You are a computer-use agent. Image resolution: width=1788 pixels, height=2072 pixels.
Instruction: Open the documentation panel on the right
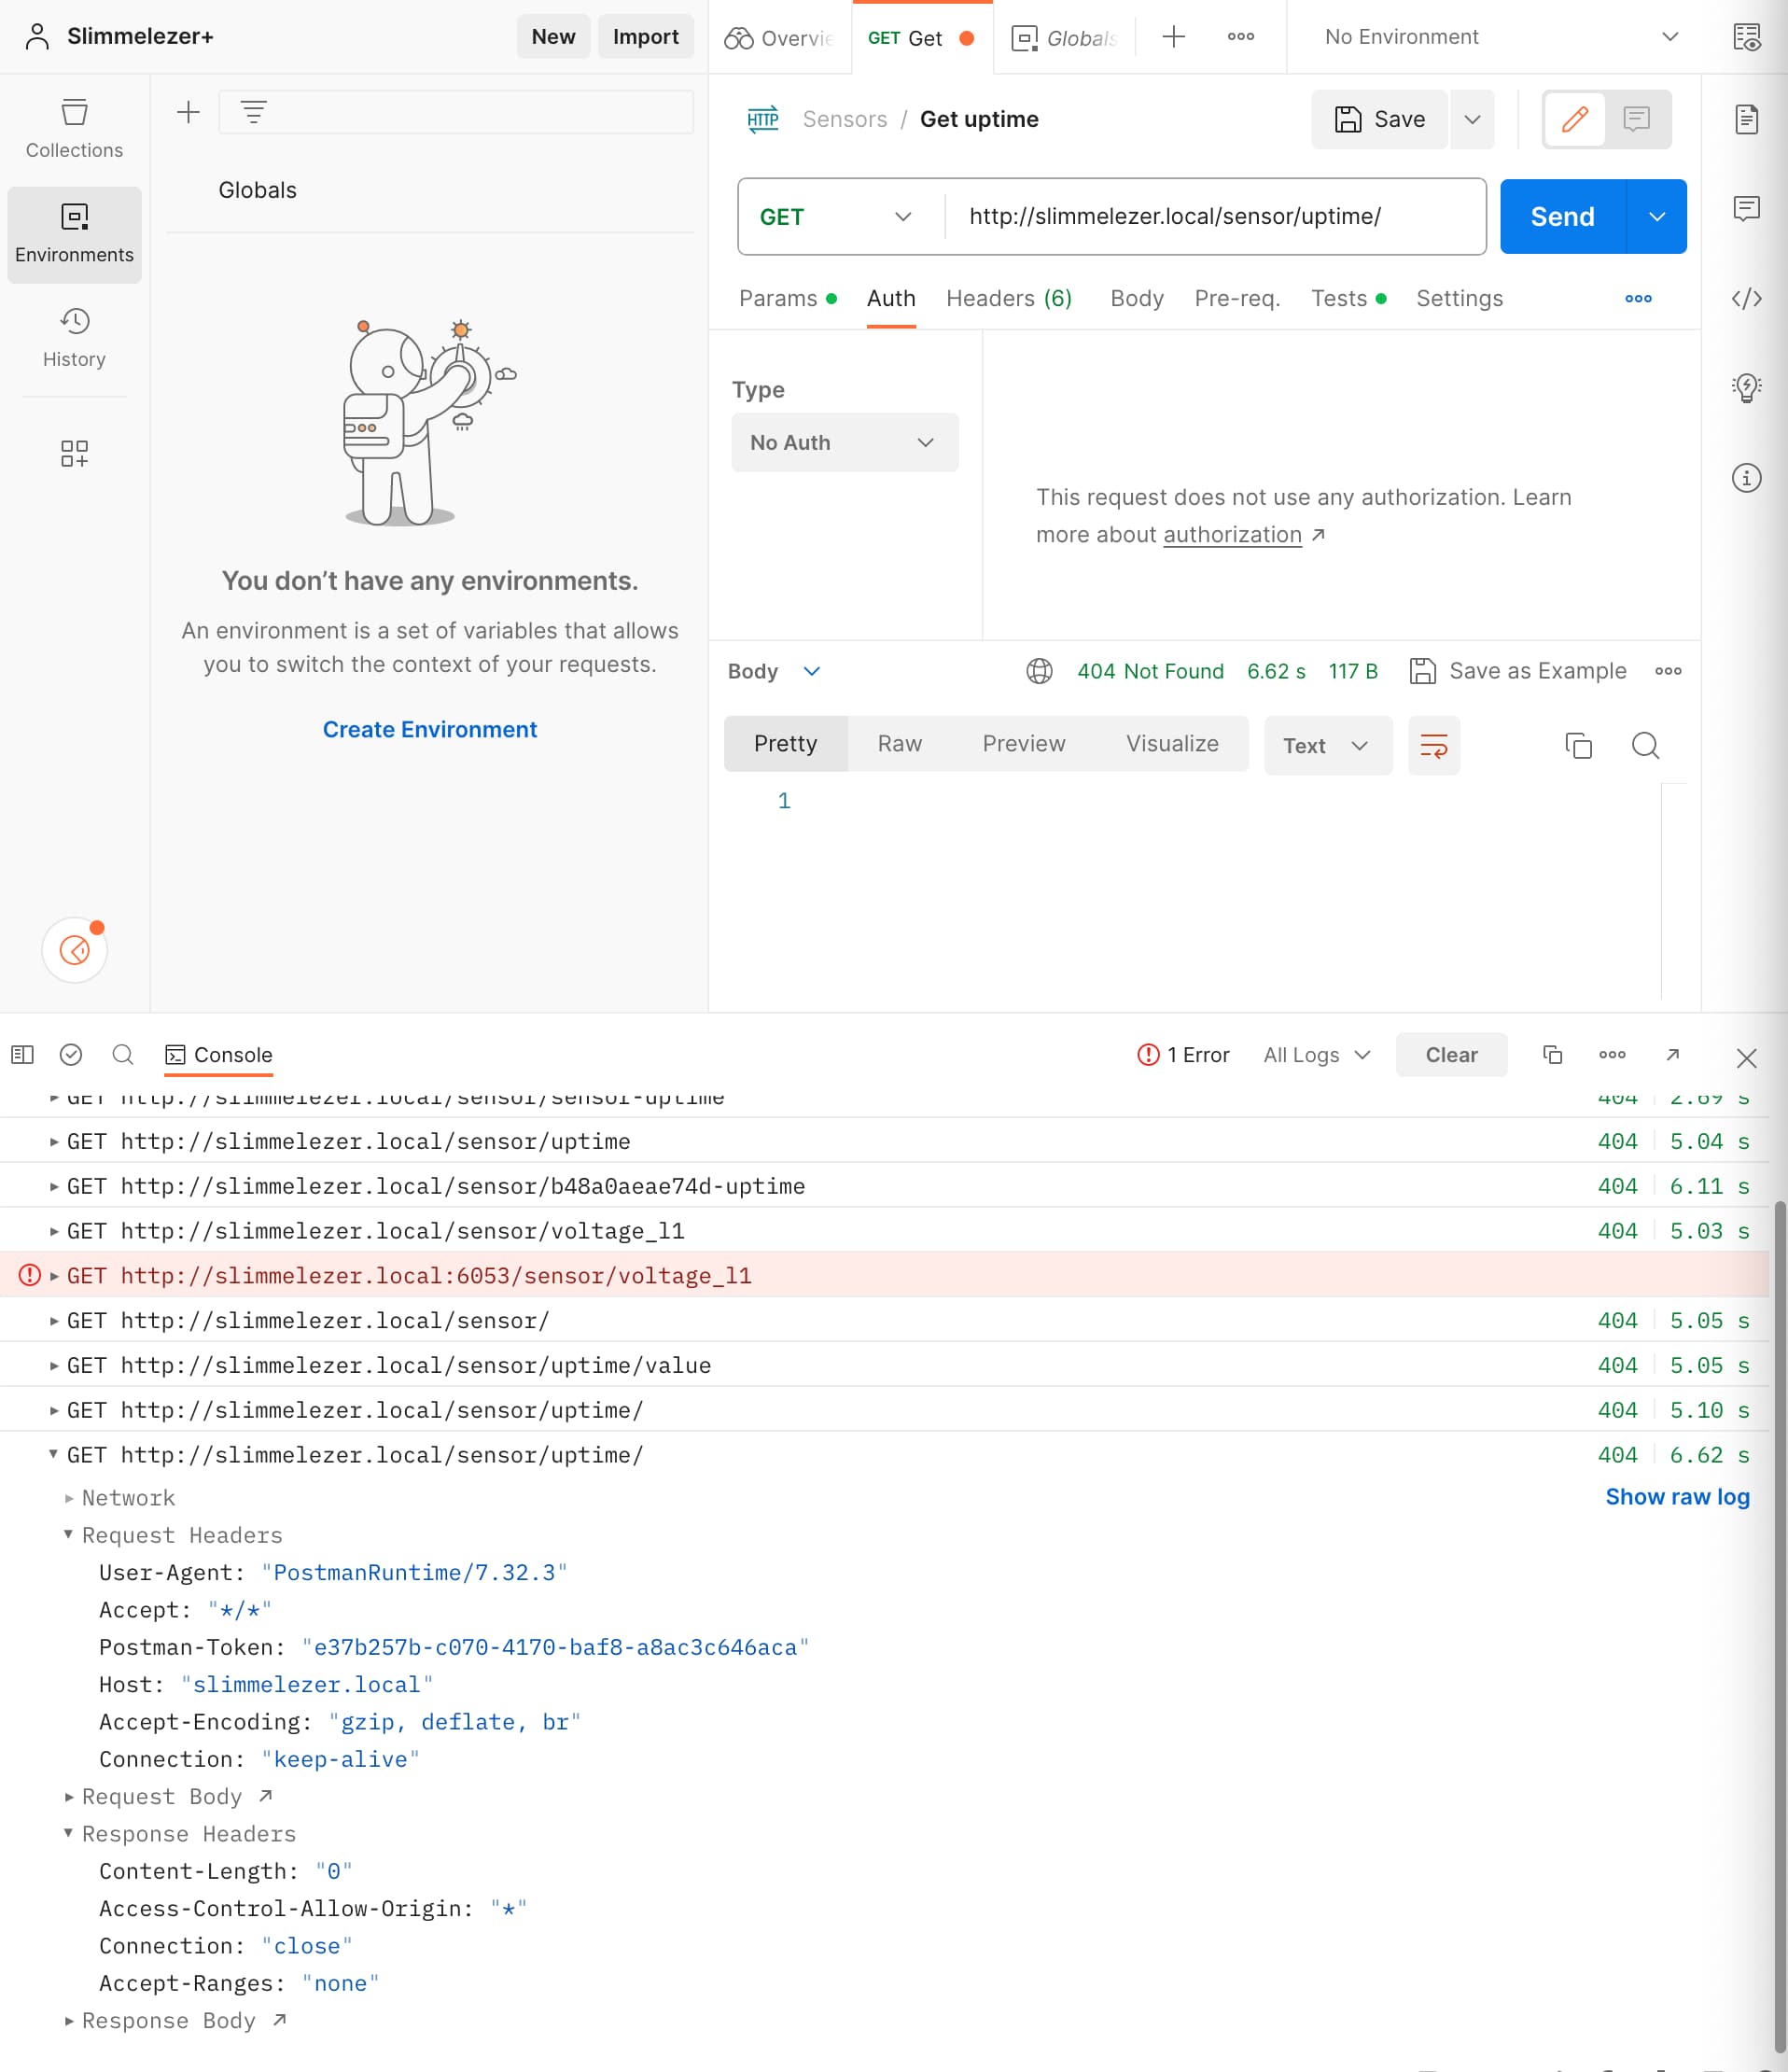pos(1747,119)
